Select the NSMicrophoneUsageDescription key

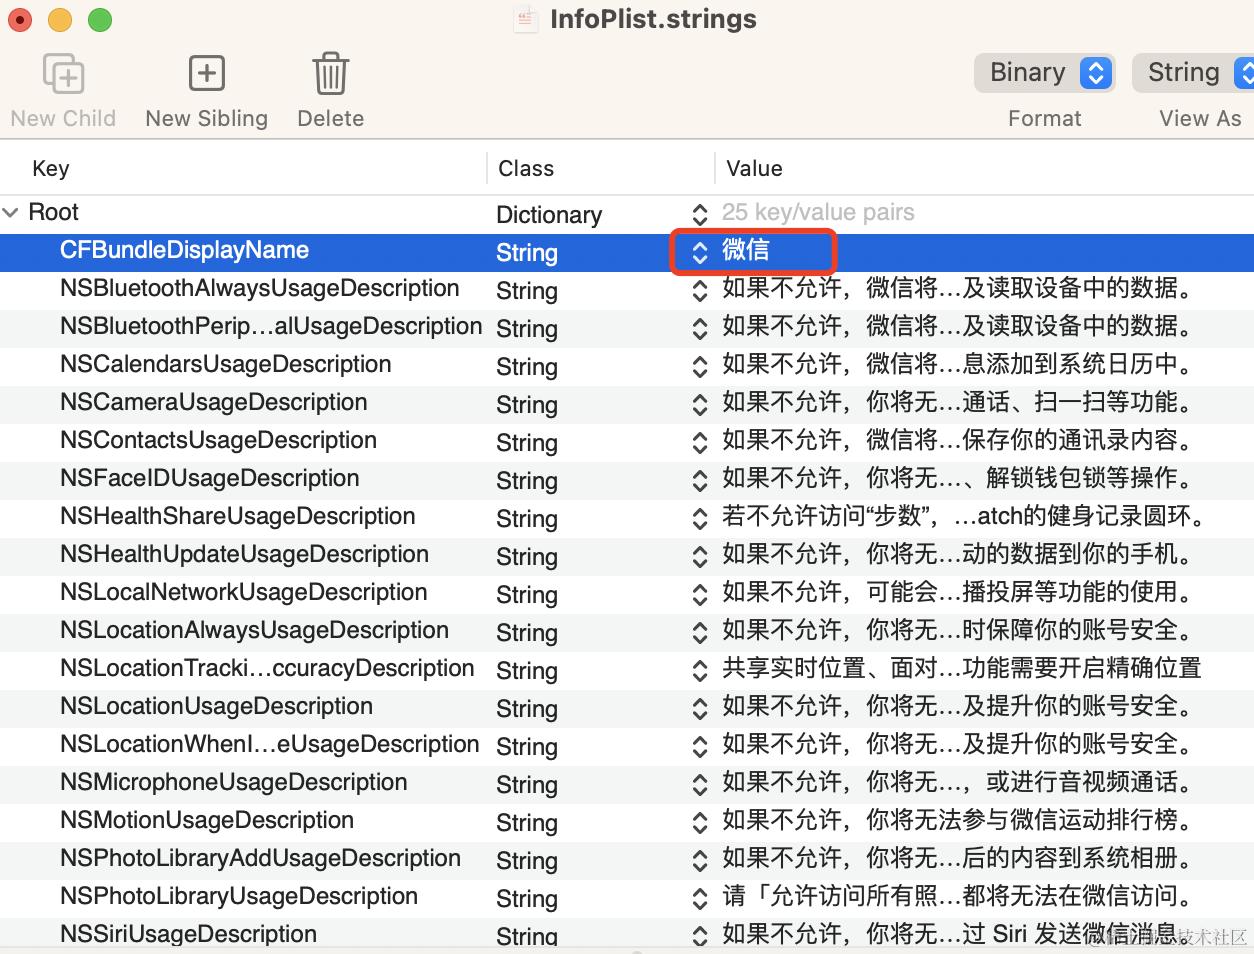click(234, 782)
